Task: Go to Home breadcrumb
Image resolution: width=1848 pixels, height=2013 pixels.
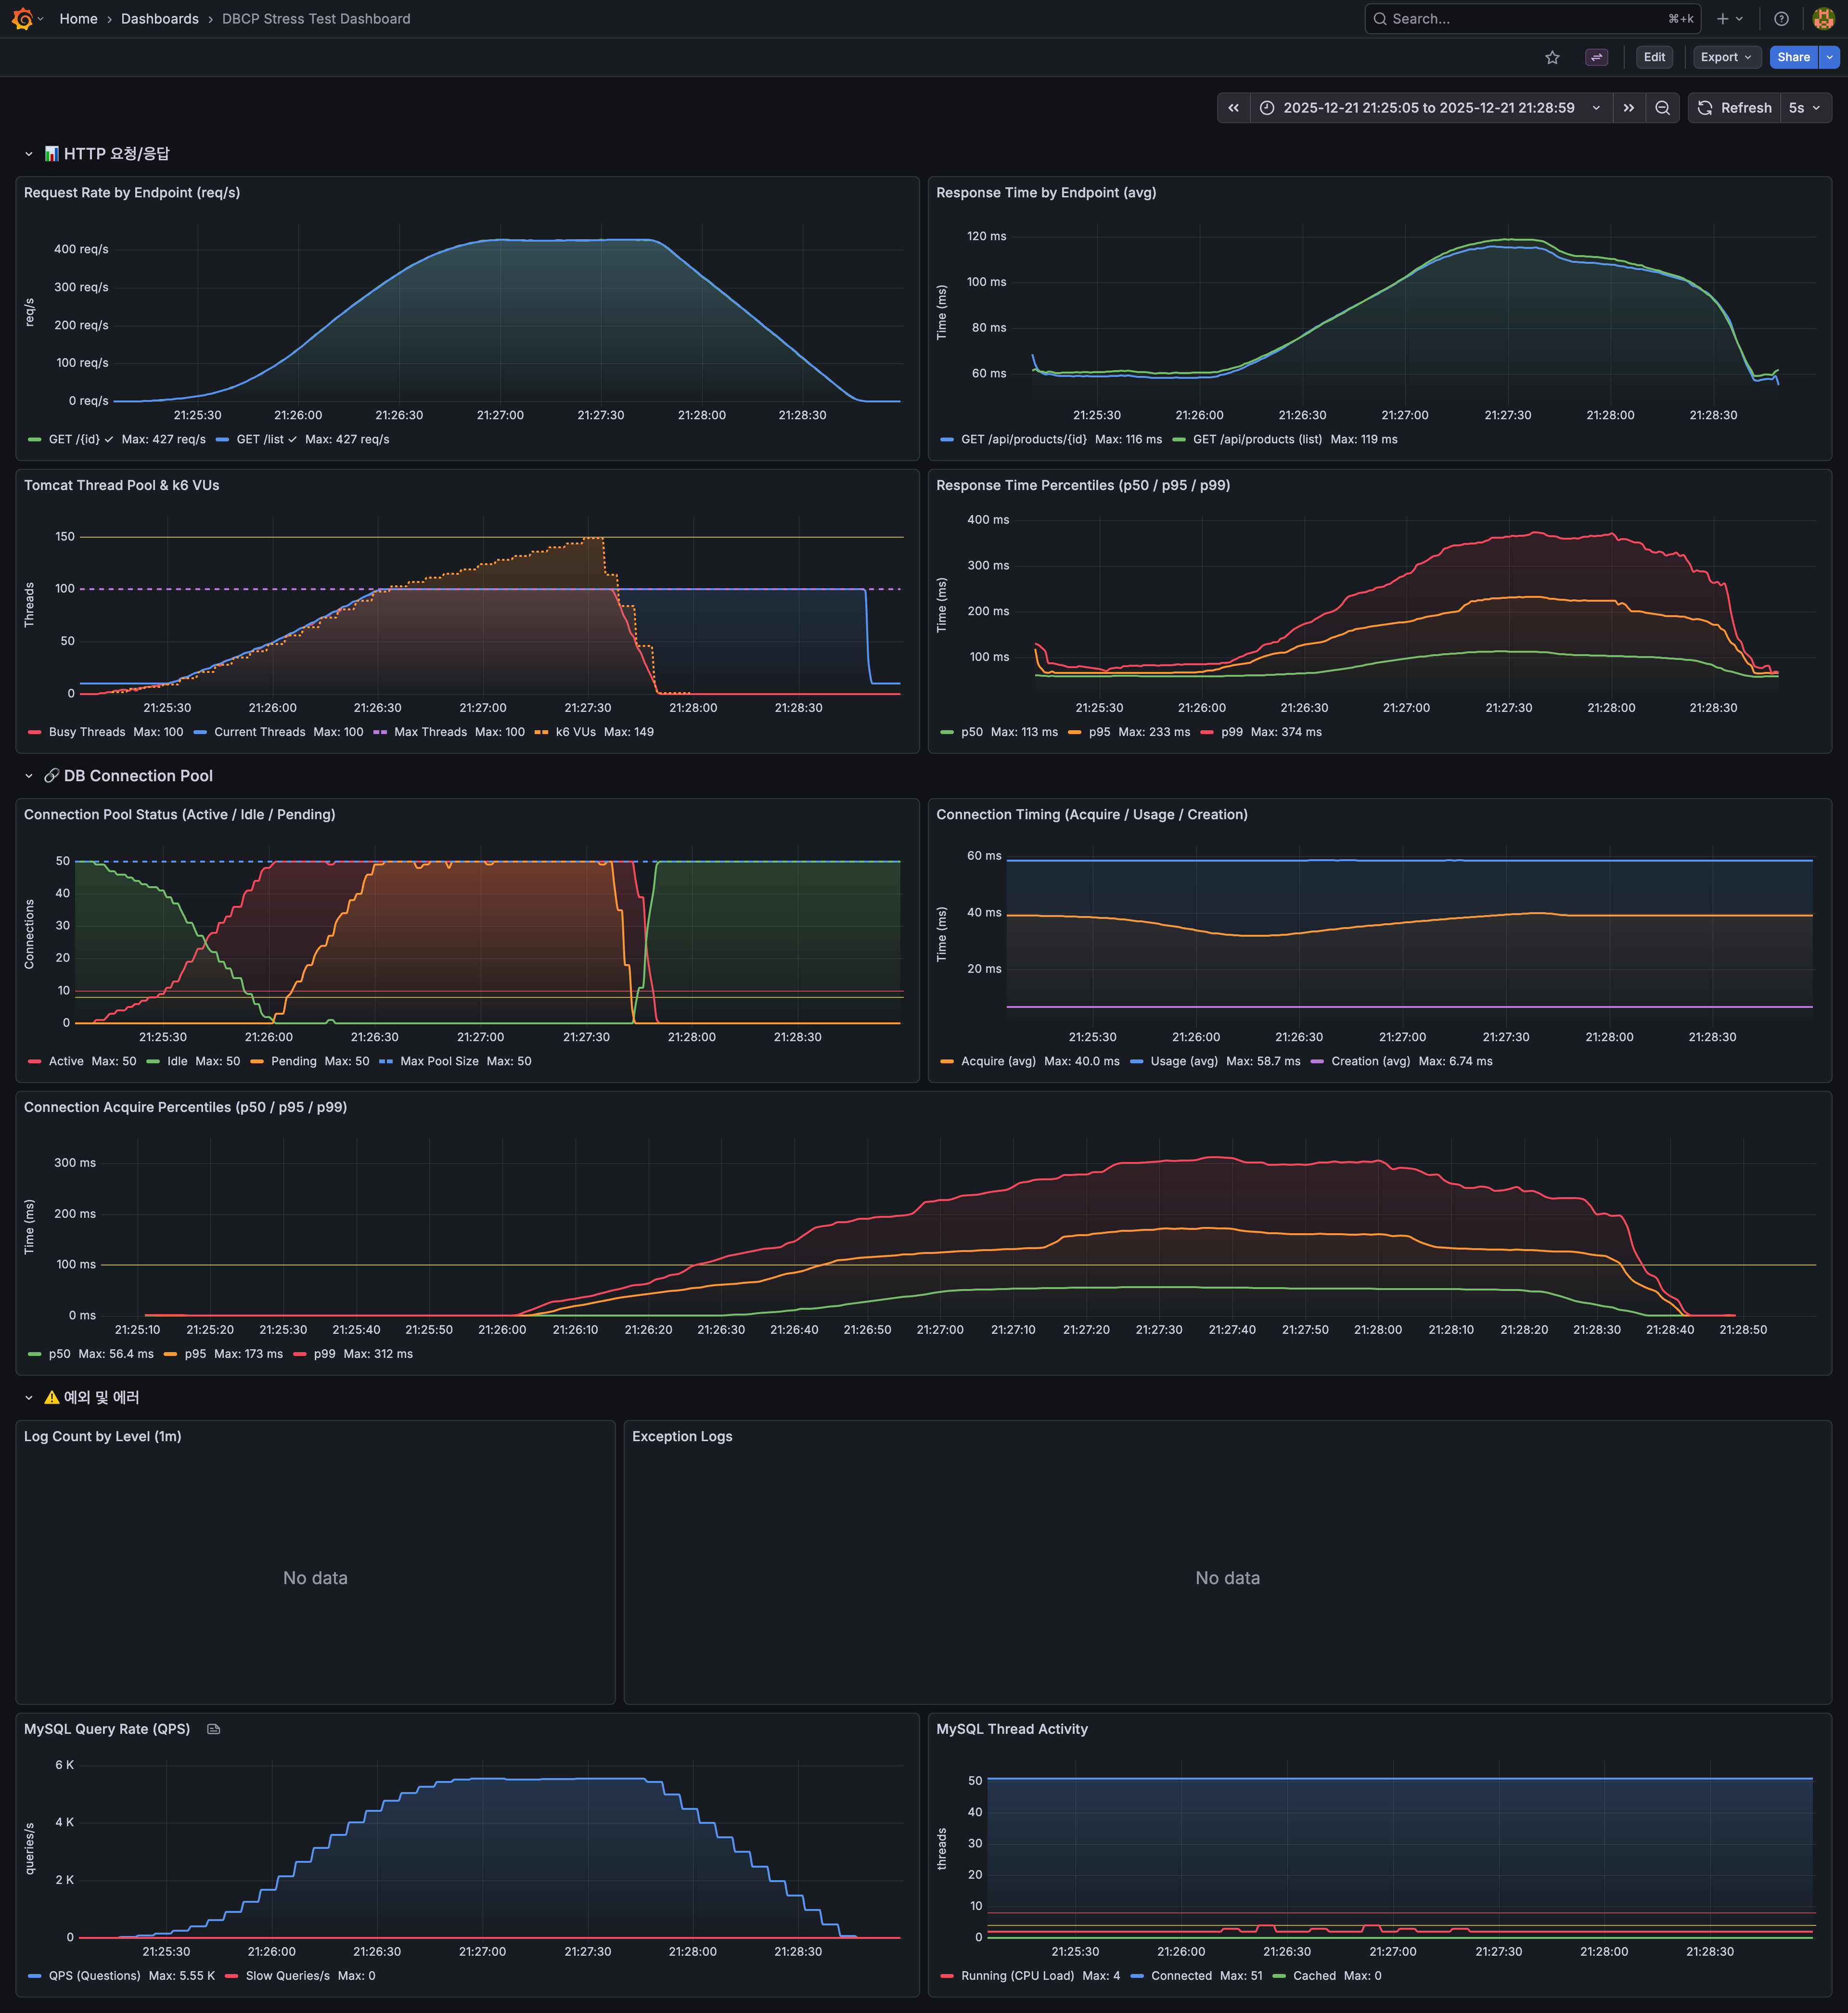Action: click(78, 19)
